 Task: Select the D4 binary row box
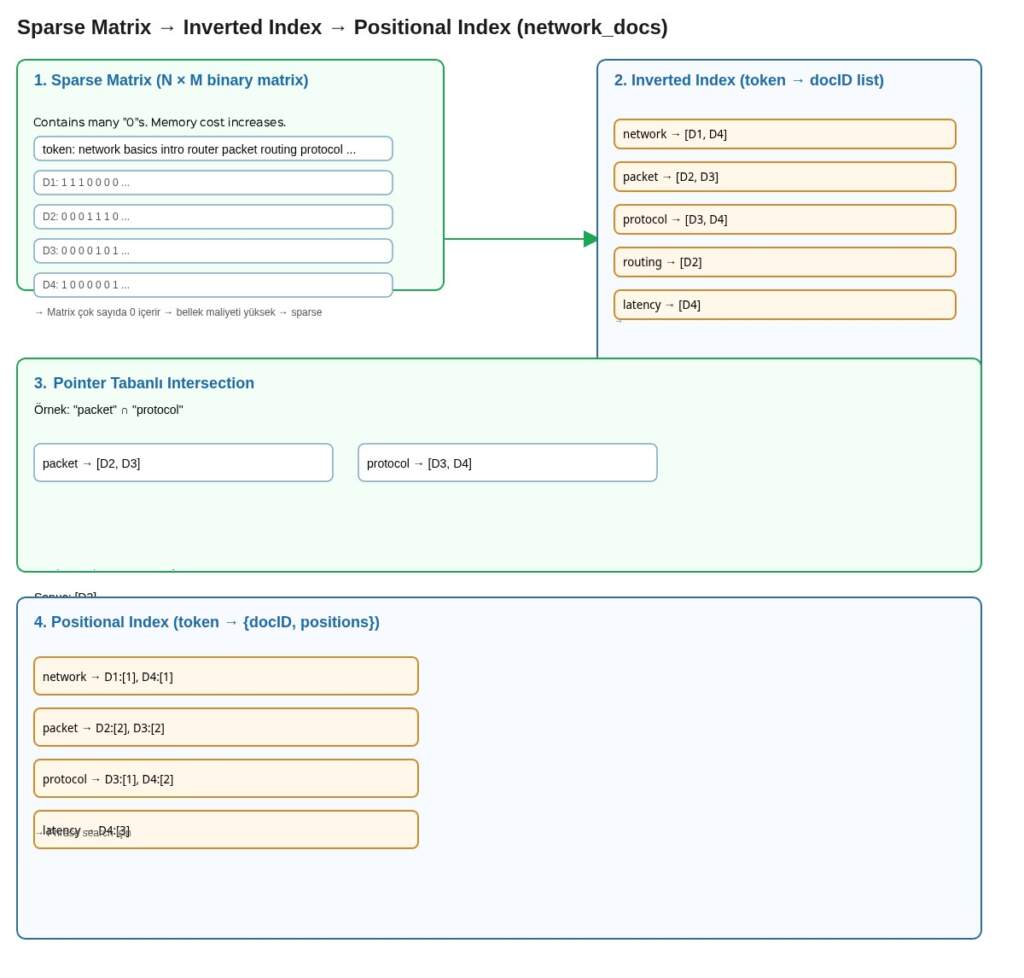pos(213,285)
